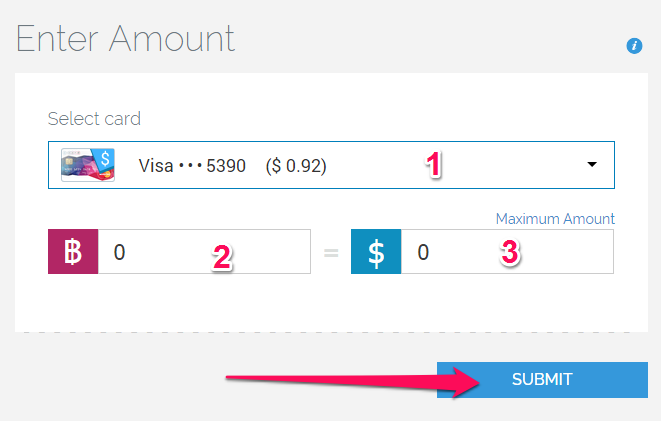Click the Select card label
This screenshot has width=661, height=421.
click(94, 118)
